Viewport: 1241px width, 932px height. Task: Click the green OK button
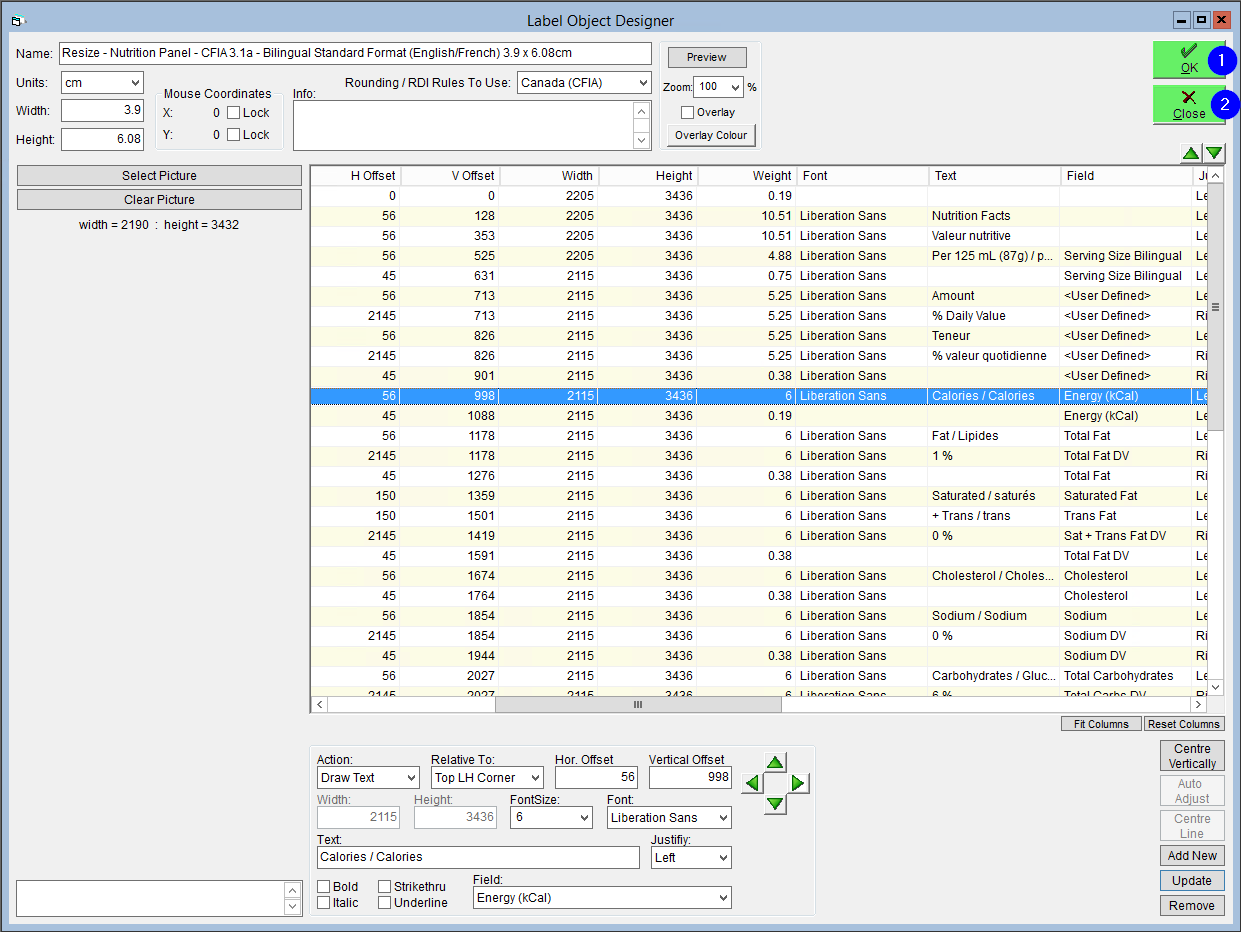(1189, 60)
